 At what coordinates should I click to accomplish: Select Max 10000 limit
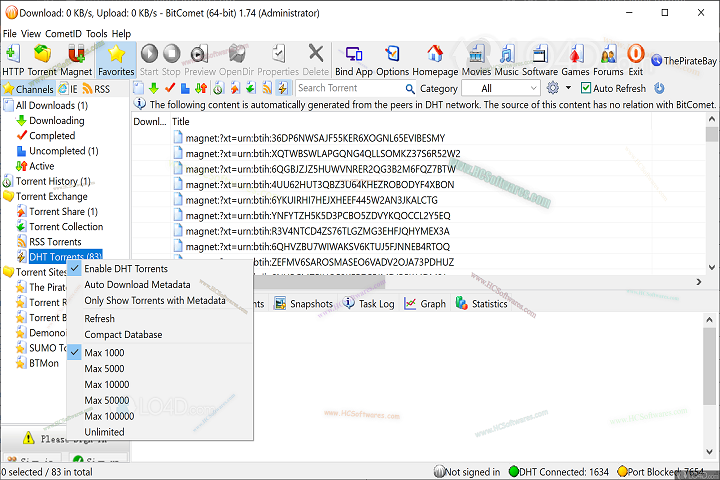click(160, 384)
